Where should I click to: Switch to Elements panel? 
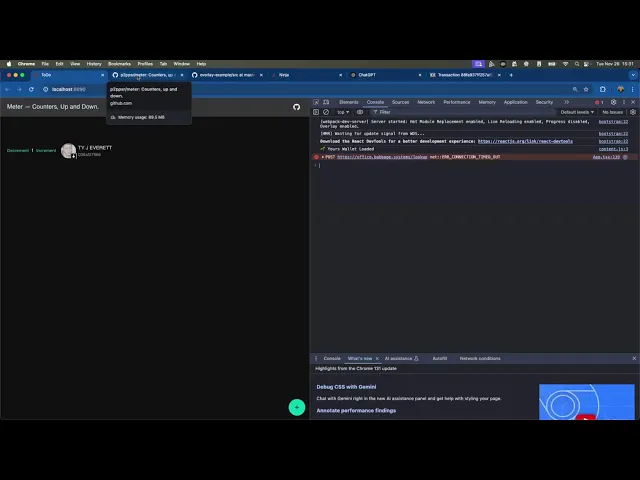tap(349, 102)
